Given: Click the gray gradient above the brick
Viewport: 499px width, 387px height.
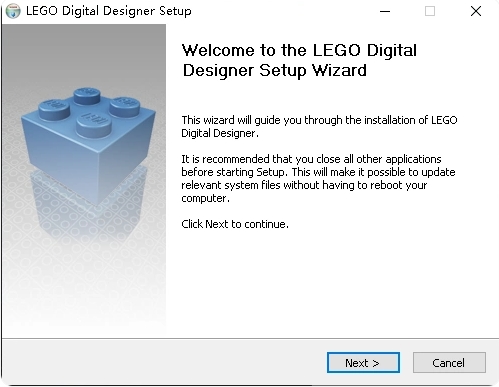Looking at the screenshot, I should [83, 53].
